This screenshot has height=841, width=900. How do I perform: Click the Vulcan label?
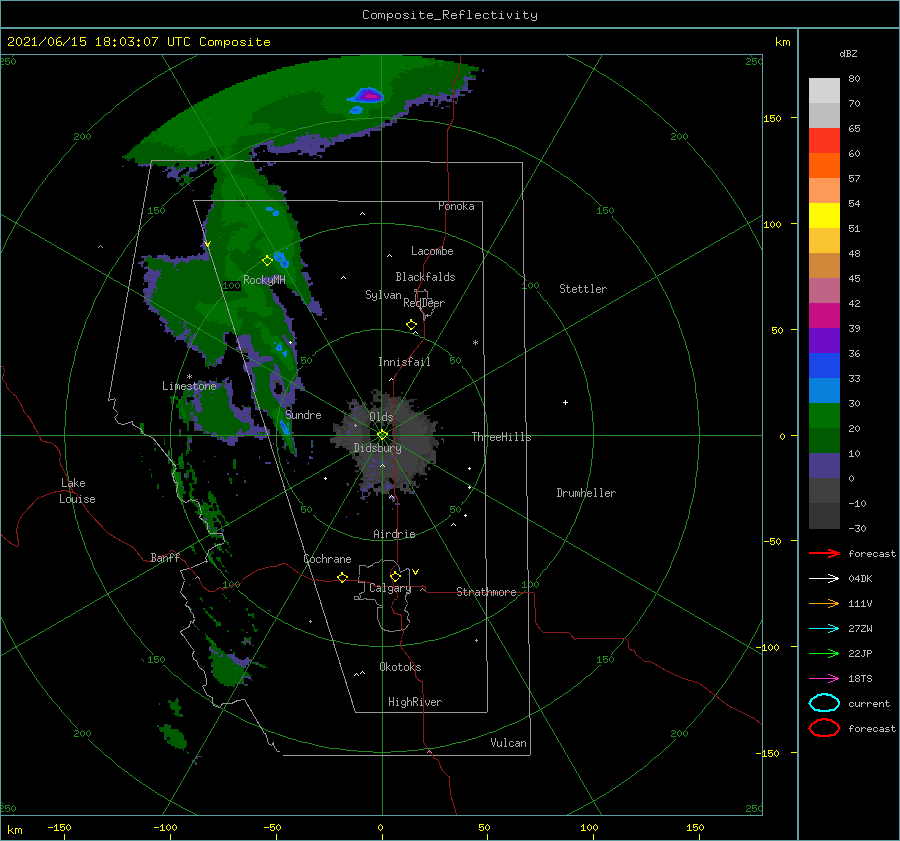pos(508,743)
